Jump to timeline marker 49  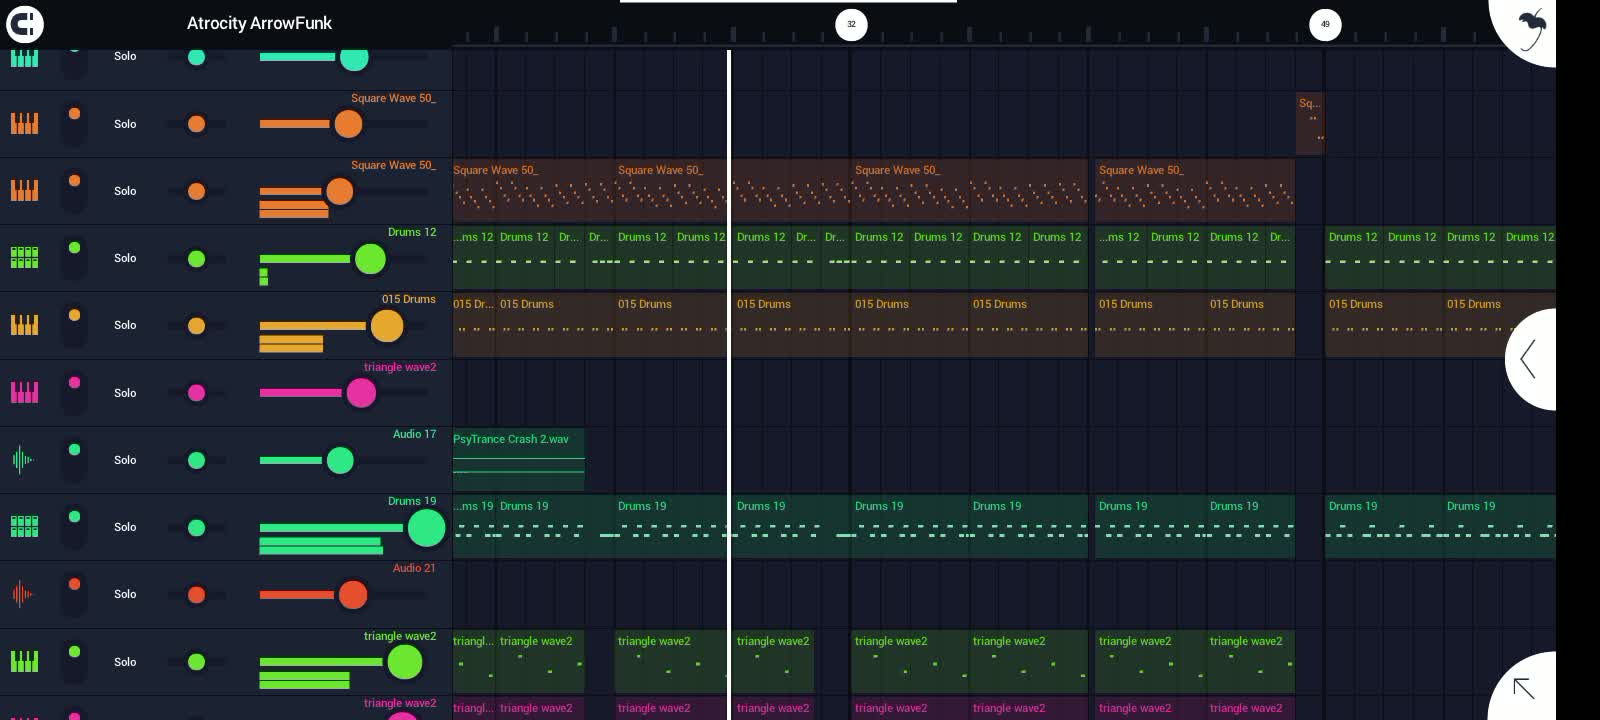coord(1325,24)
